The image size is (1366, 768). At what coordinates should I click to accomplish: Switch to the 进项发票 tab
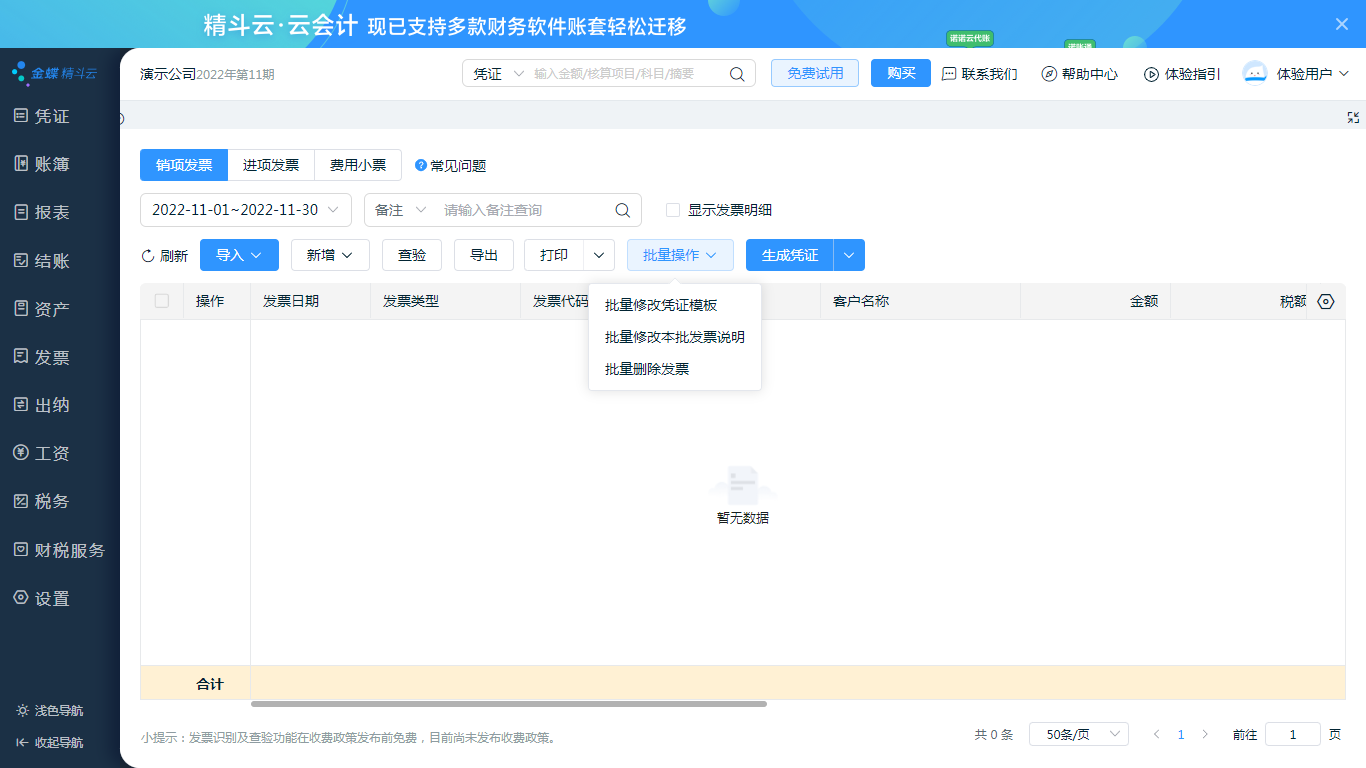pos(271,165)
